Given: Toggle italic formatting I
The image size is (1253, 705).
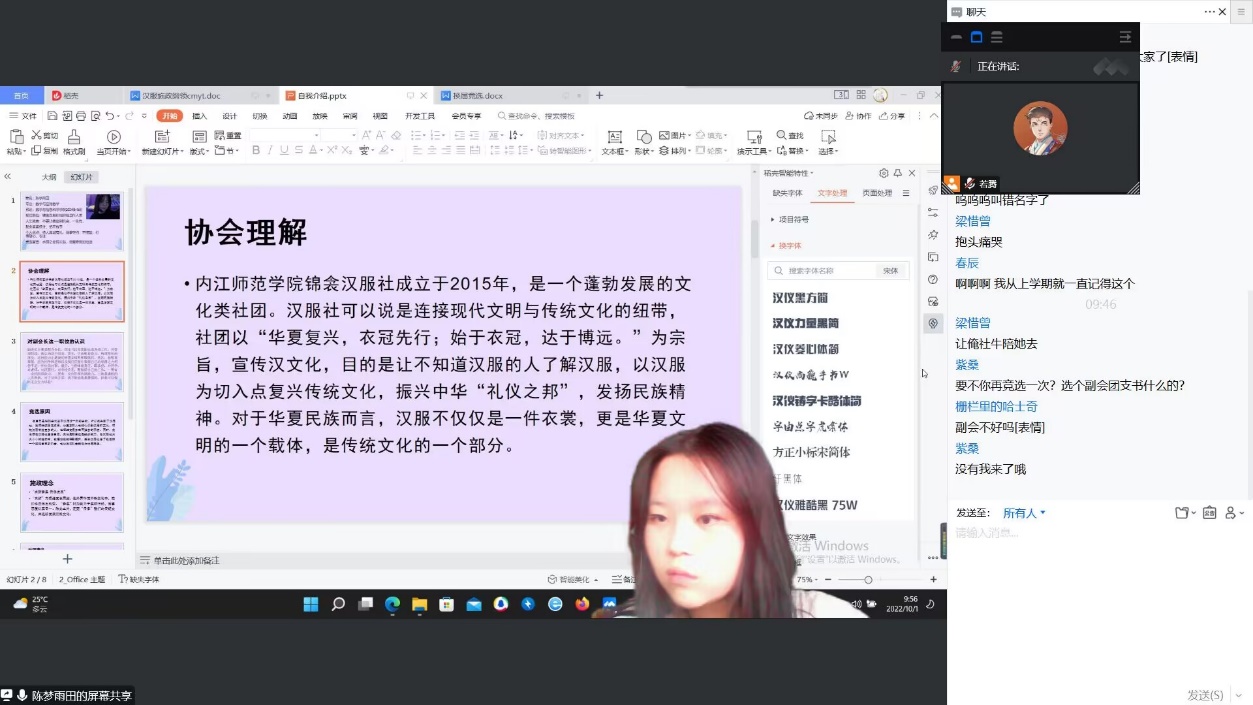Looking at the screenshot, I should pos(270,151).
